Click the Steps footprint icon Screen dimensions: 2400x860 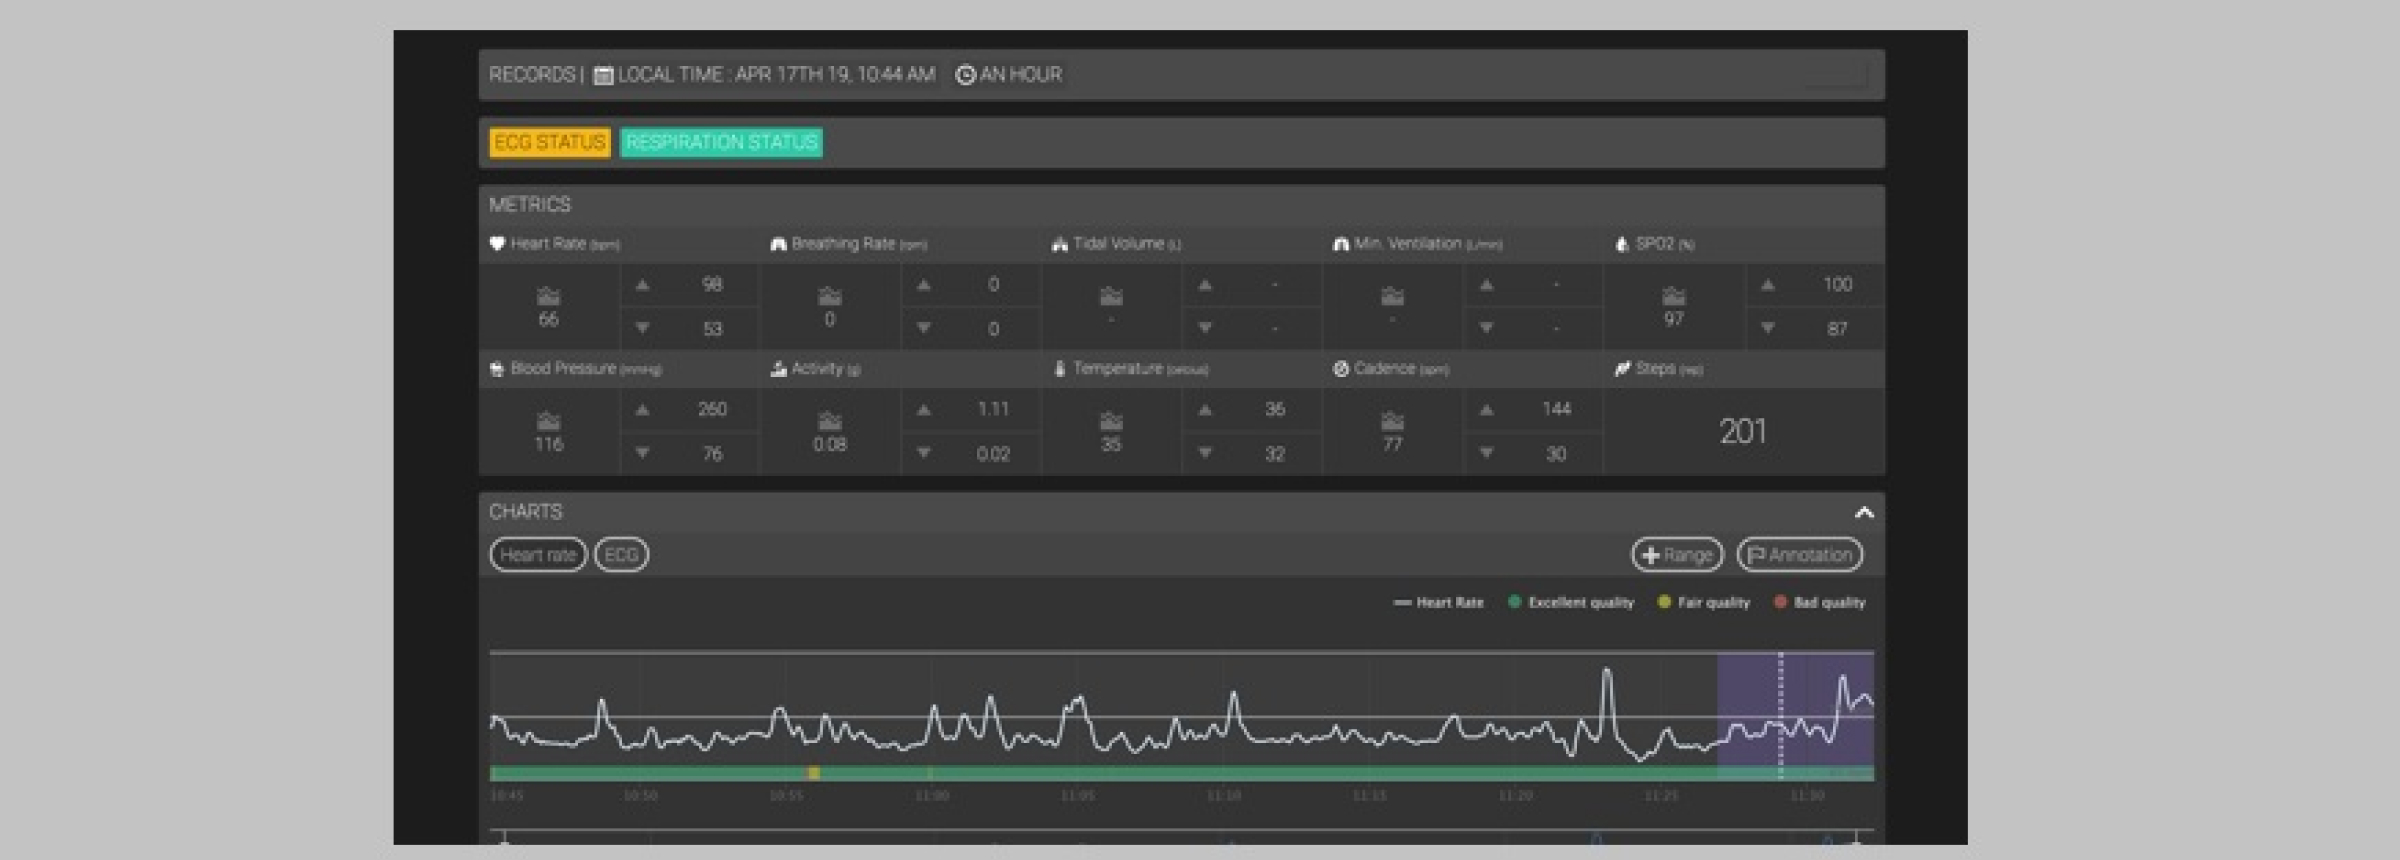pos(1622,369)
